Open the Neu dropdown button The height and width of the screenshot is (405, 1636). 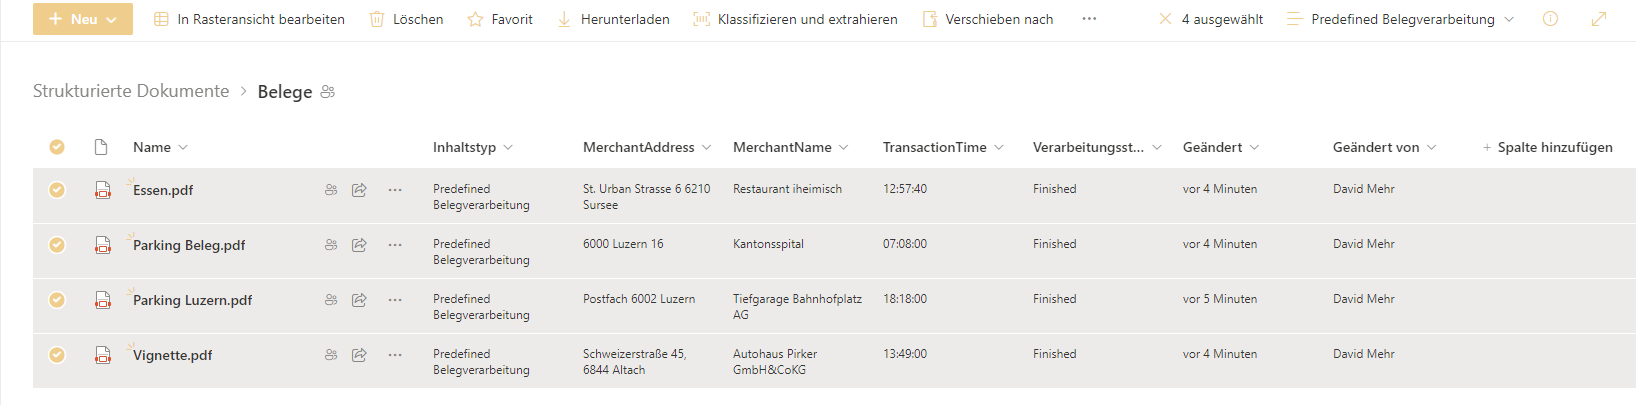(83, 19)
